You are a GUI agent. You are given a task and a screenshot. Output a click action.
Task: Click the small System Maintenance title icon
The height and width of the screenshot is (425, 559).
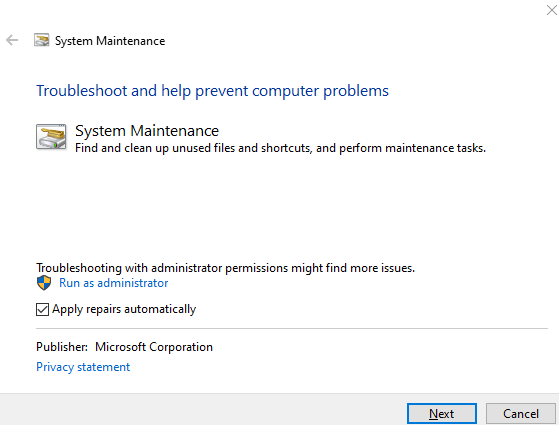41,40
